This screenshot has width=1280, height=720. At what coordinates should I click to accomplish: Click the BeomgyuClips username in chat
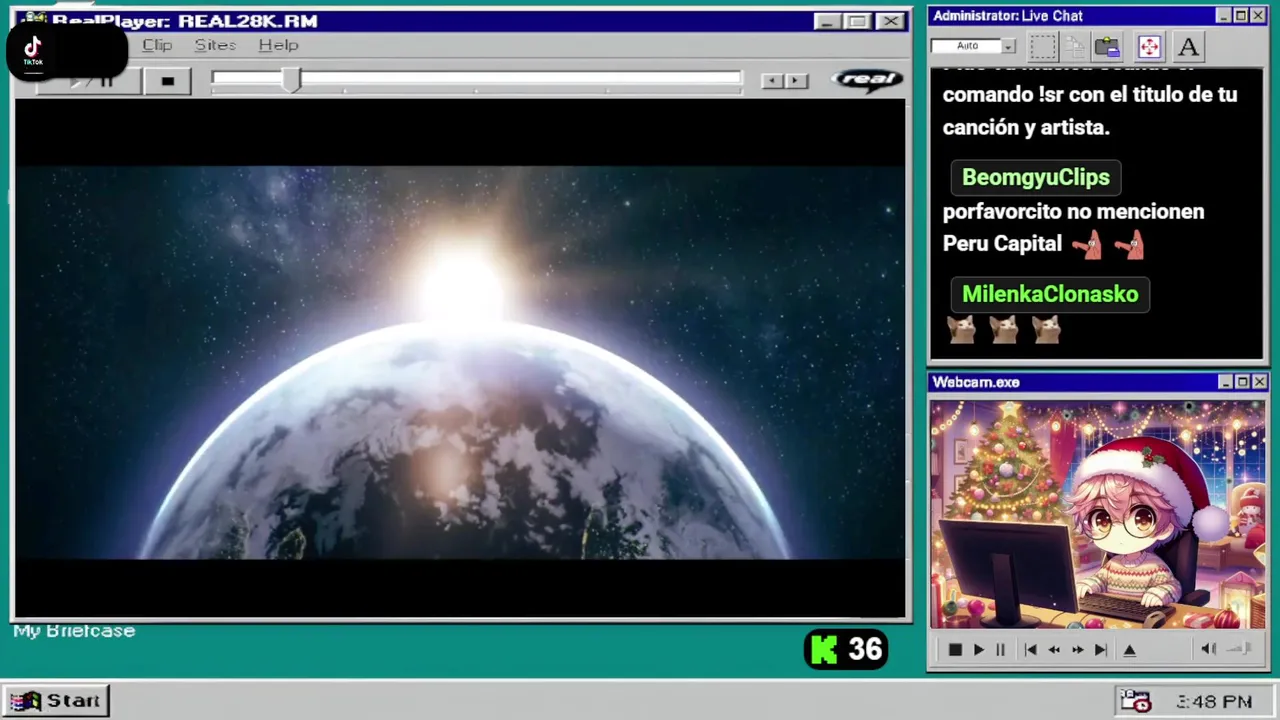1036,177
